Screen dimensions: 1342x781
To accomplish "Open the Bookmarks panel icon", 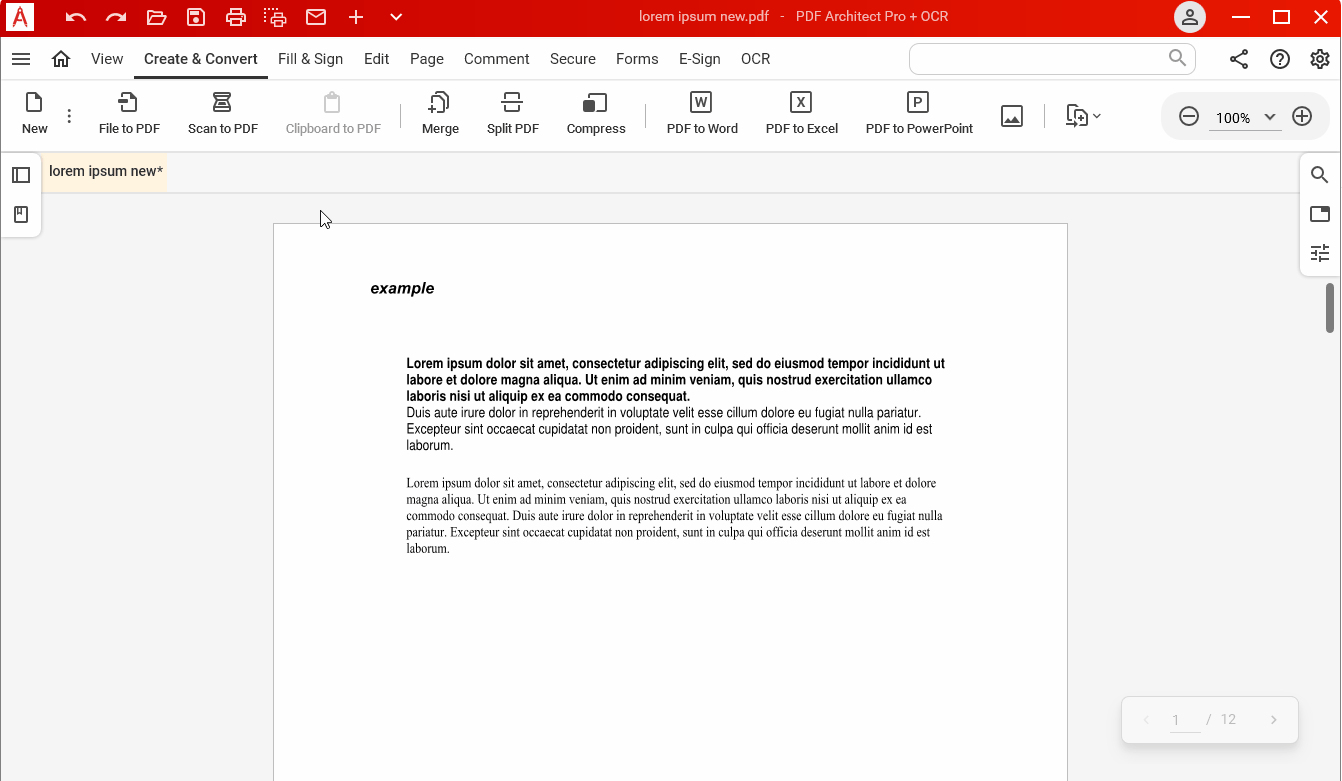I will click(x=21, y=215).
